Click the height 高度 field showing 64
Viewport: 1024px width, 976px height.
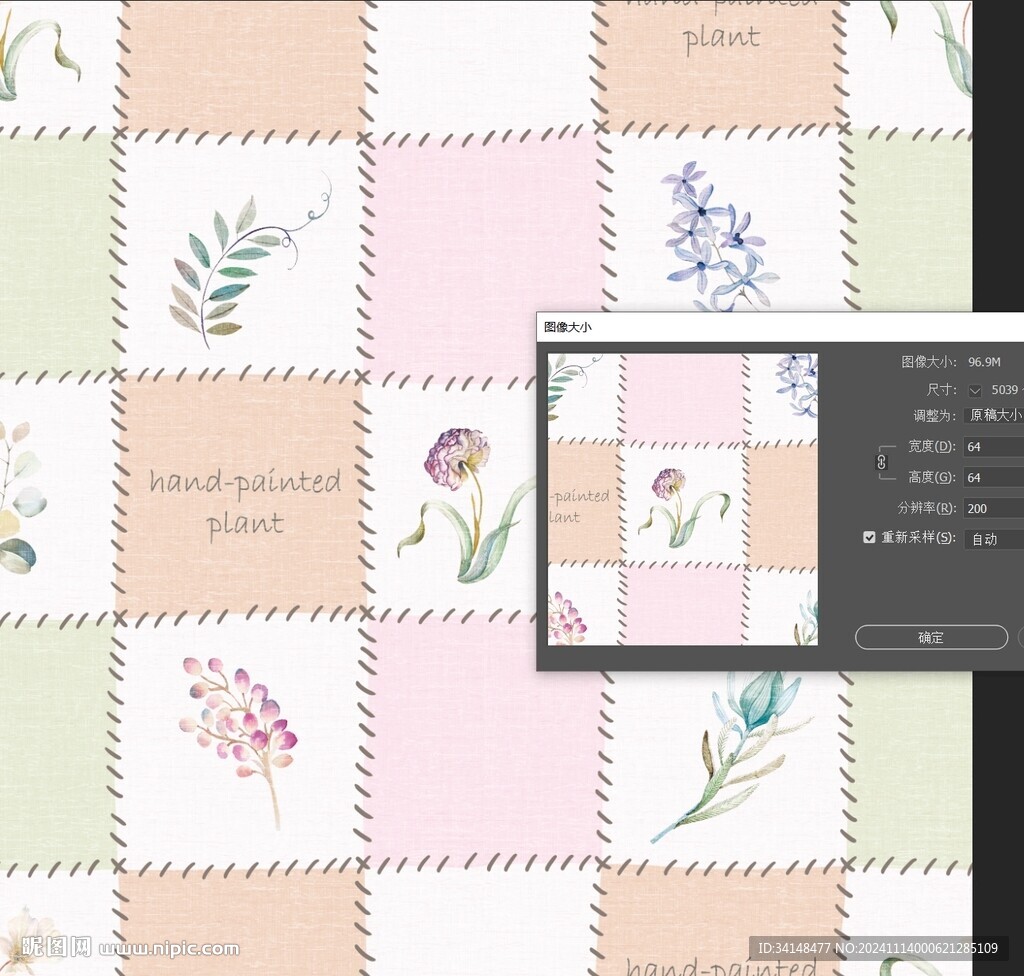click(993, 477)
